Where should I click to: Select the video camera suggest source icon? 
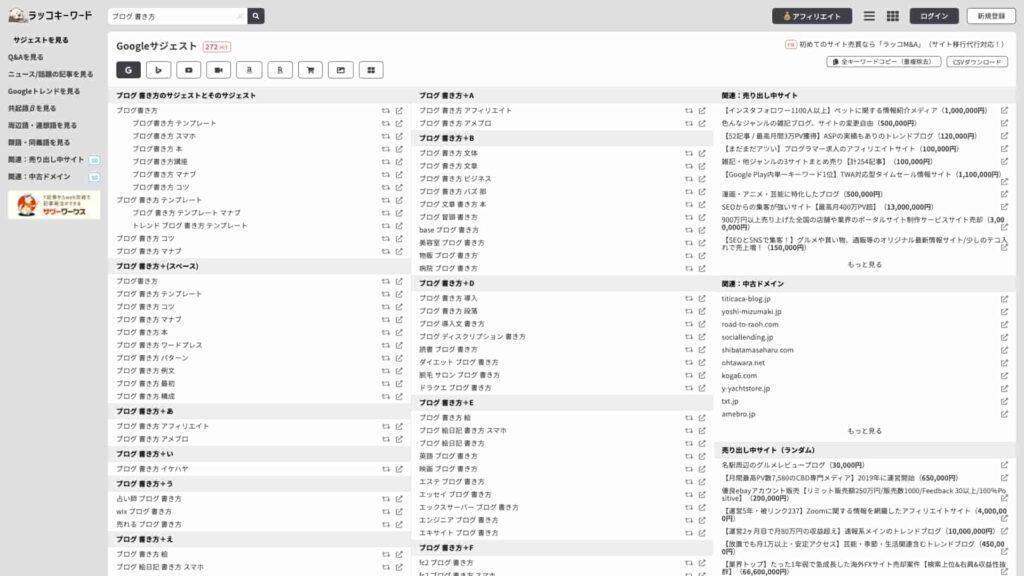click(219, 70)
